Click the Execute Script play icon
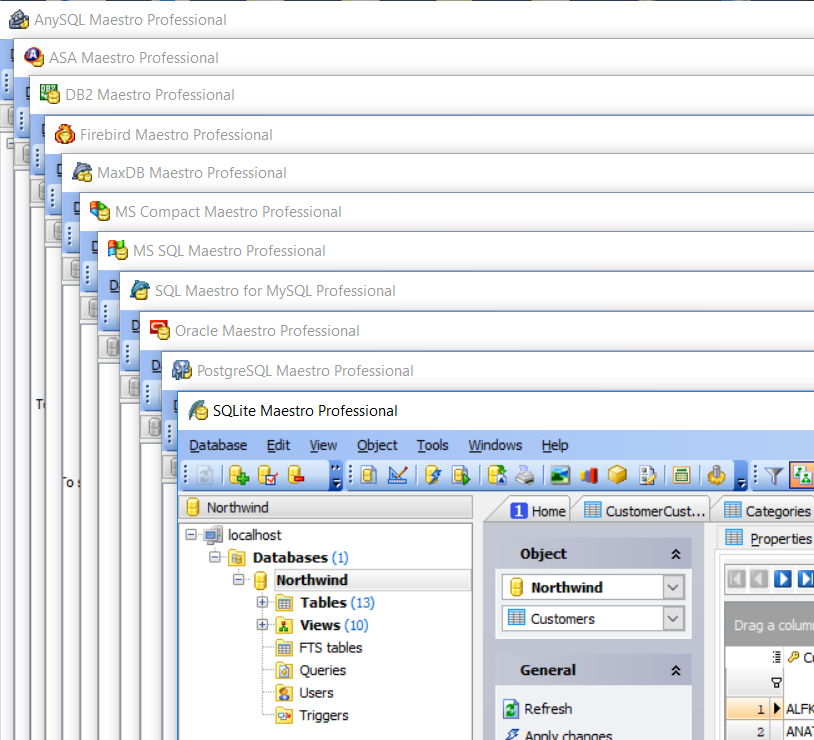The image size is (814, 740). pyautogui.click(x=461, y=475)
